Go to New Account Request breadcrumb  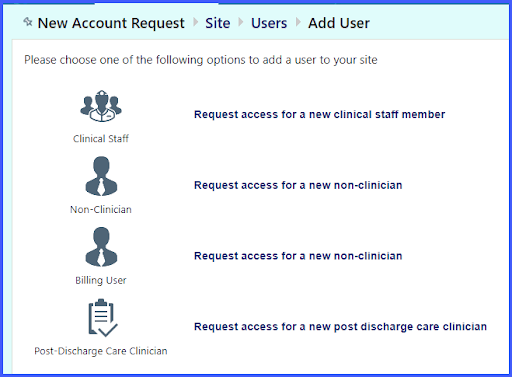(111, 23)
